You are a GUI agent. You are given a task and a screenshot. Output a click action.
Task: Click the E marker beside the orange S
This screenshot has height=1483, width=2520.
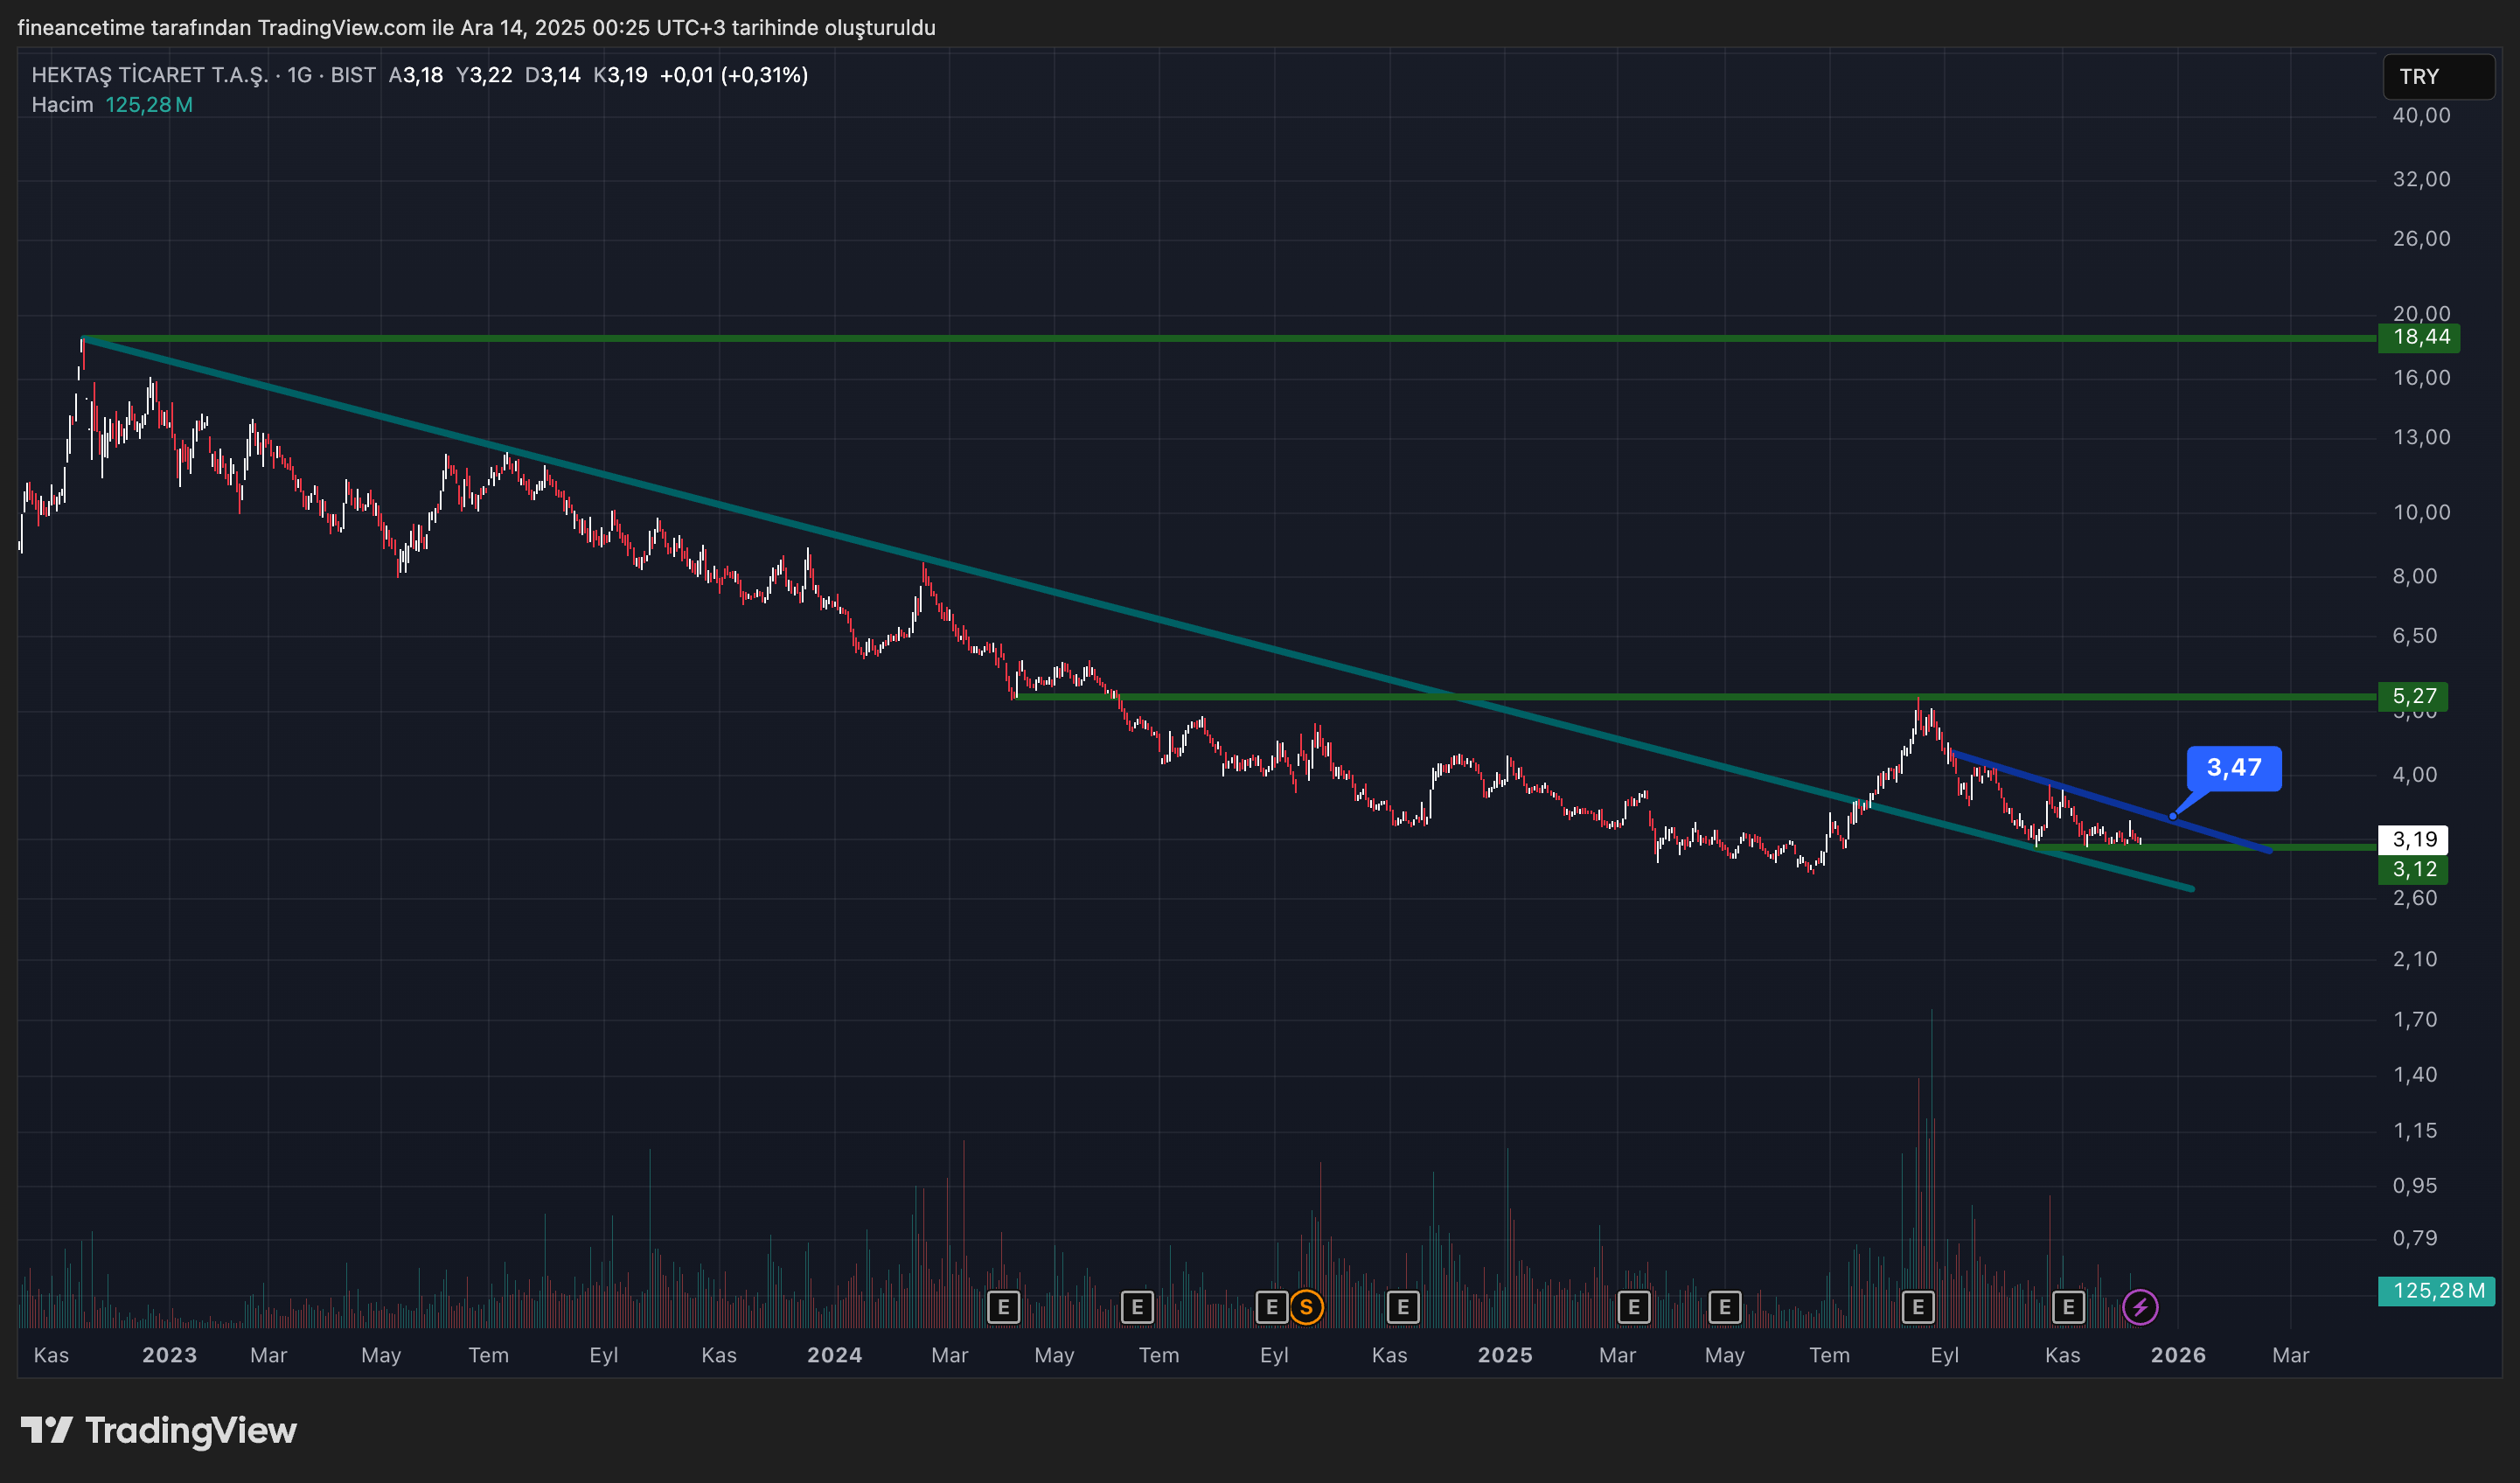(1271, 1307)
